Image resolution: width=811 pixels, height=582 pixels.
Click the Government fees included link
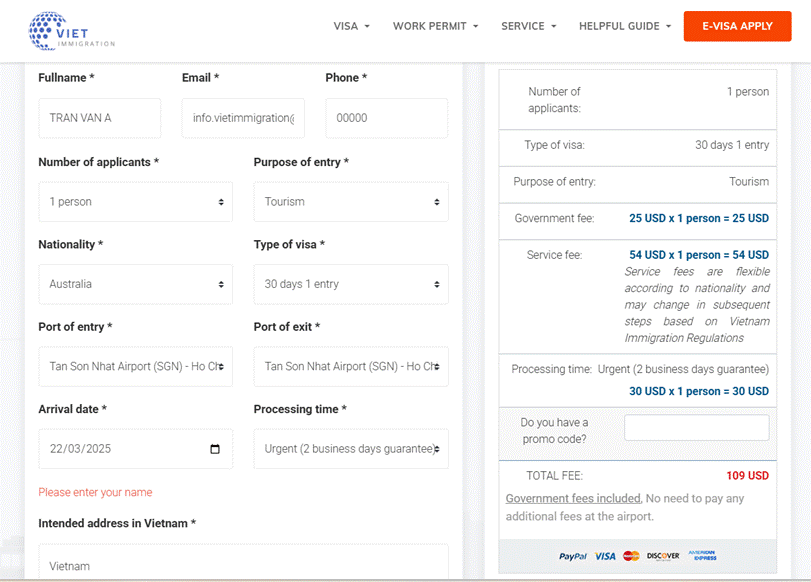coord(573,498)
